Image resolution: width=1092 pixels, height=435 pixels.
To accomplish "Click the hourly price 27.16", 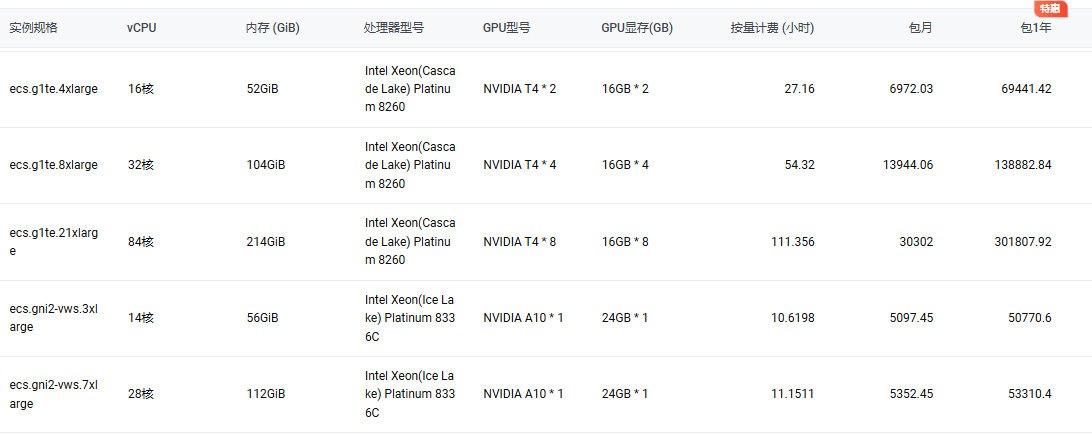I will coord(800,89).
